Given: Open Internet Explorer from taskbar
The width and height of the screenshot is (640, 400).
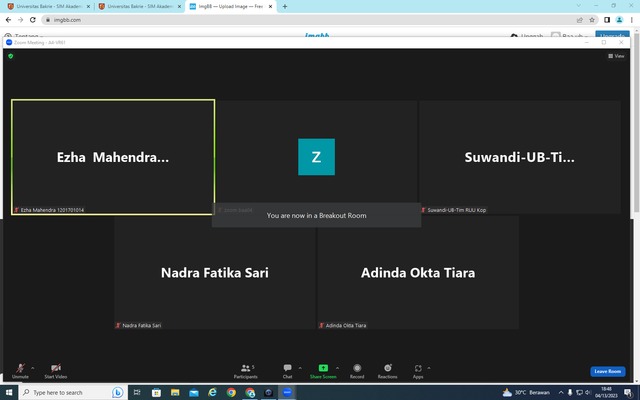Looking at the screenshot, I should pyautogui.click(x=212, y=392).
